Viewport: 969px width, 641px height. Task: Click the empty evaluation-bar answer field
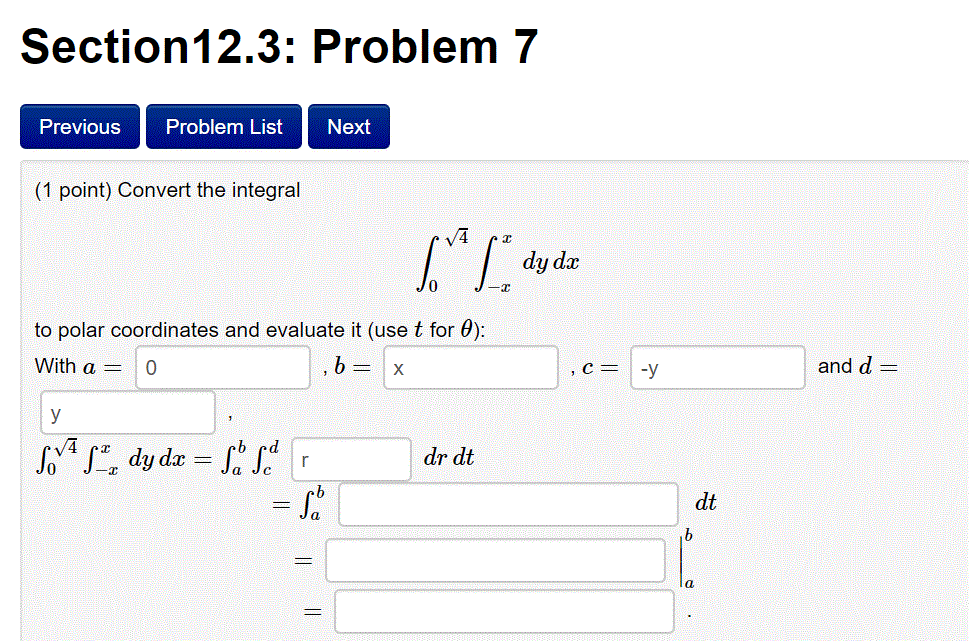coord(495,560)
